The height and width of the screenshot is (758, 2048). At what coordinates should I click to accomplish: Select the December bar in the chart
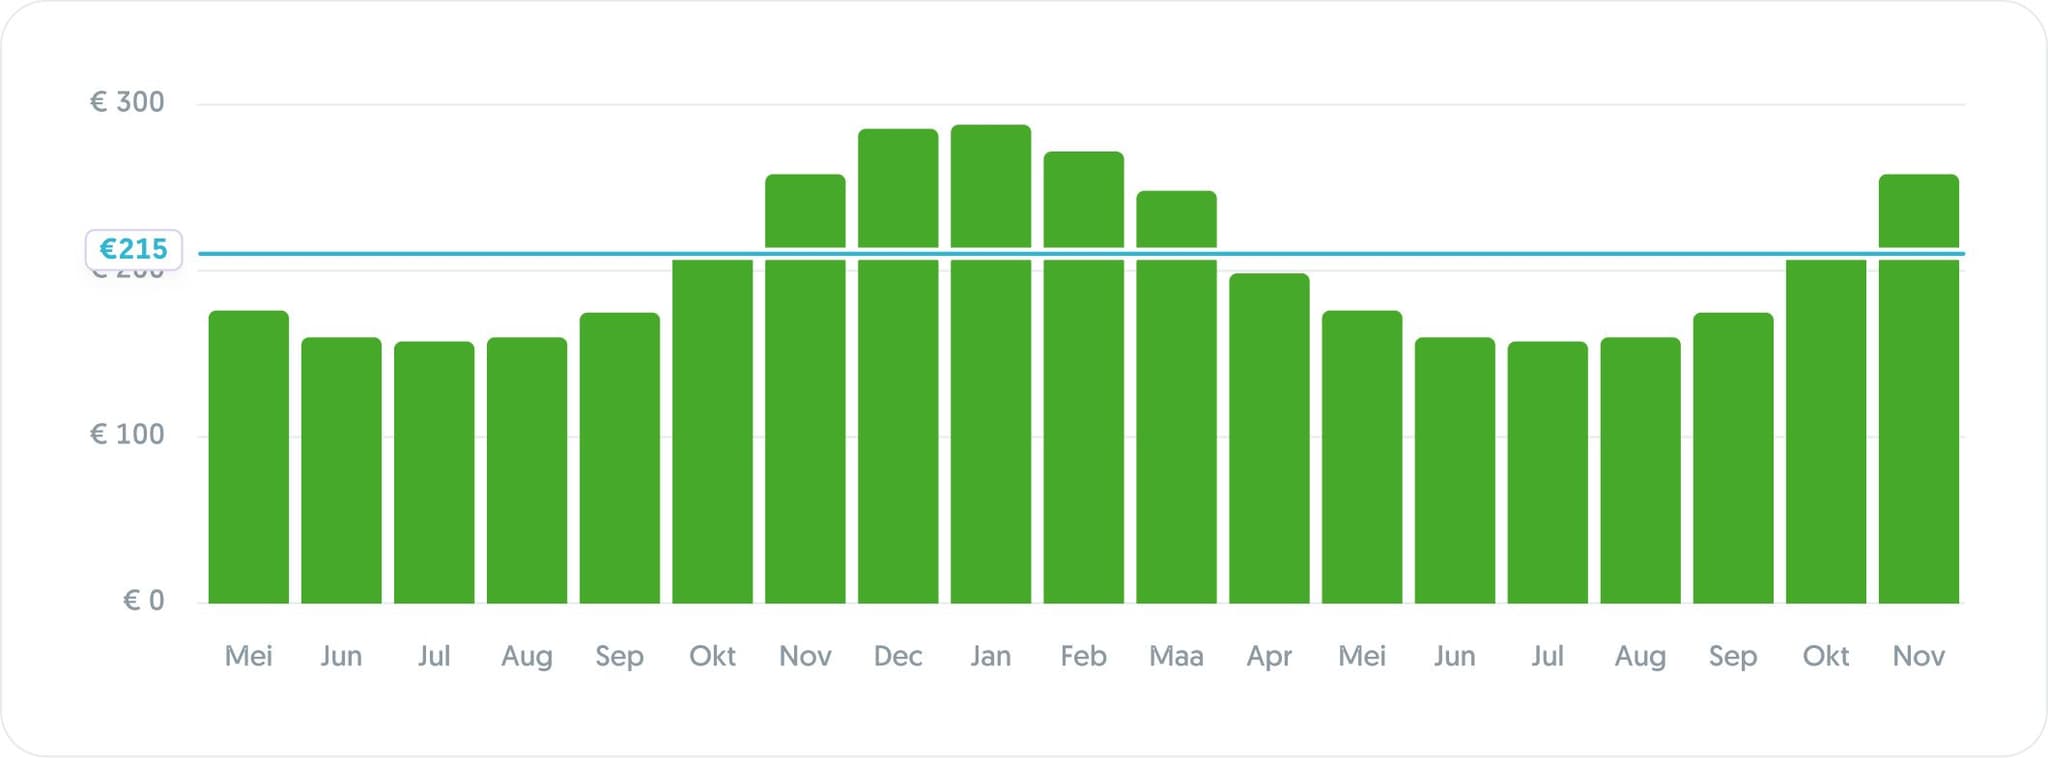click(898, 400)
